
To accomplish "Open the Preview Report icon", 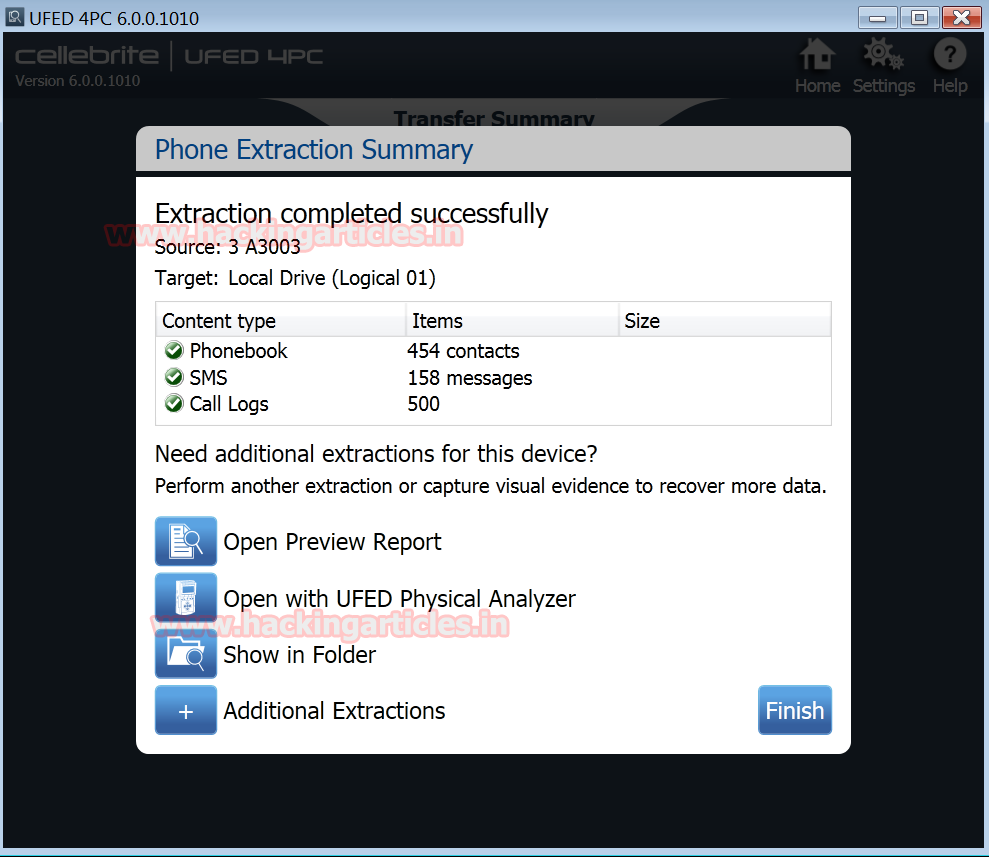I will coord(185,541).
